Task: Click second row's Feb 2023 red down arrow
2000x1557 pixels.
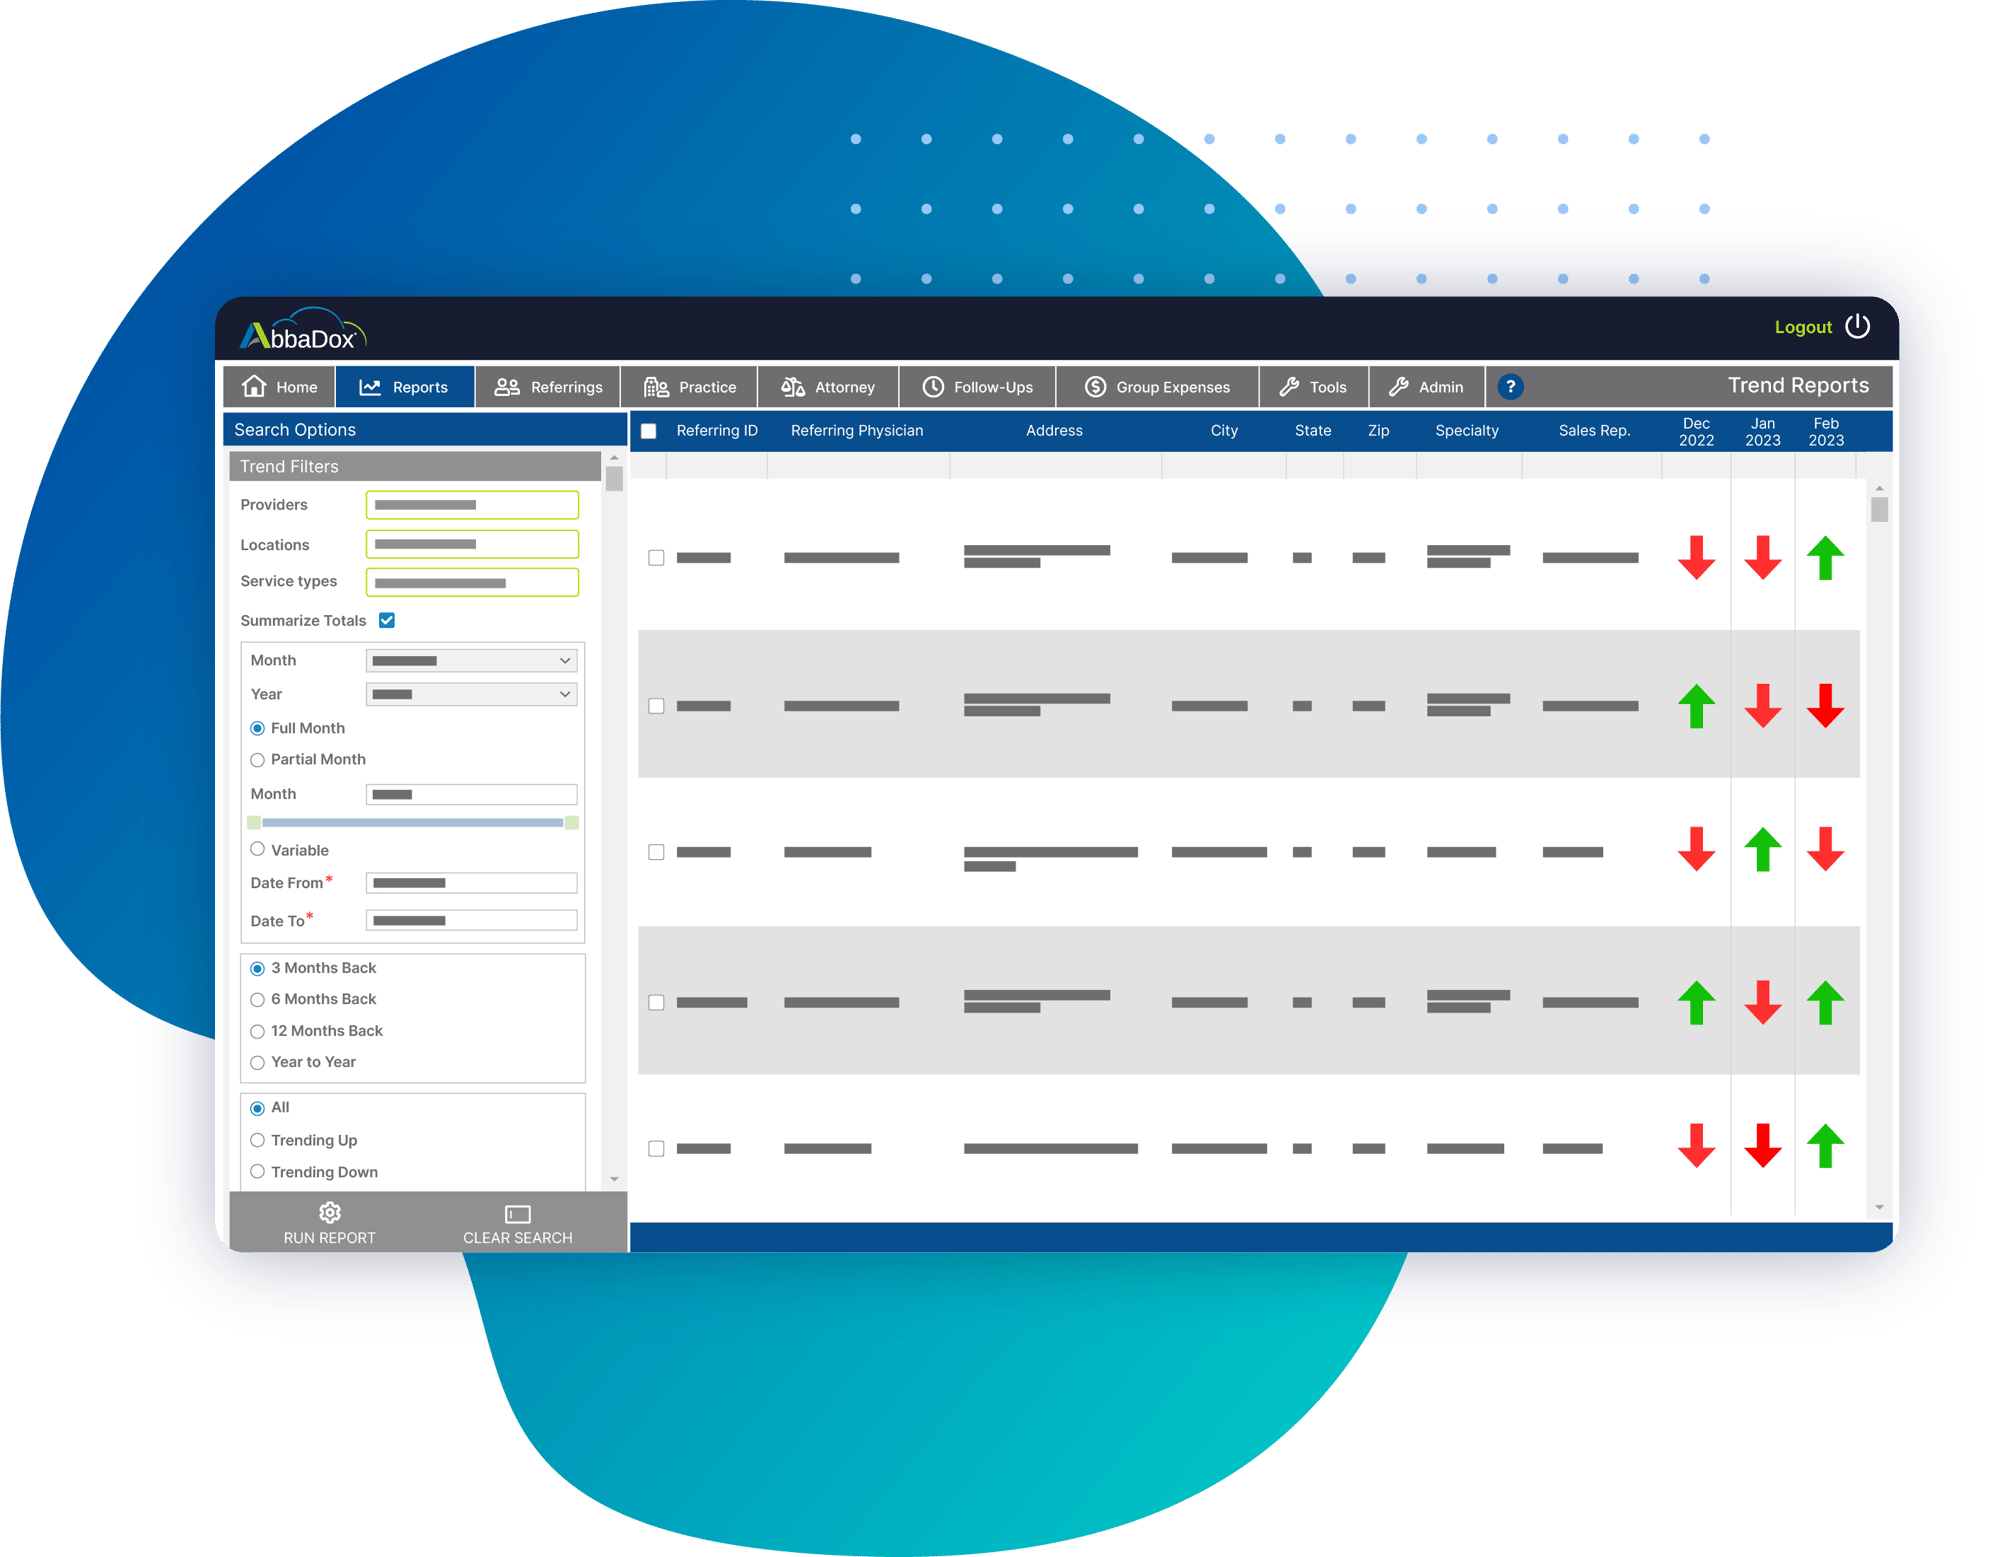Action: pos(1825,706)
